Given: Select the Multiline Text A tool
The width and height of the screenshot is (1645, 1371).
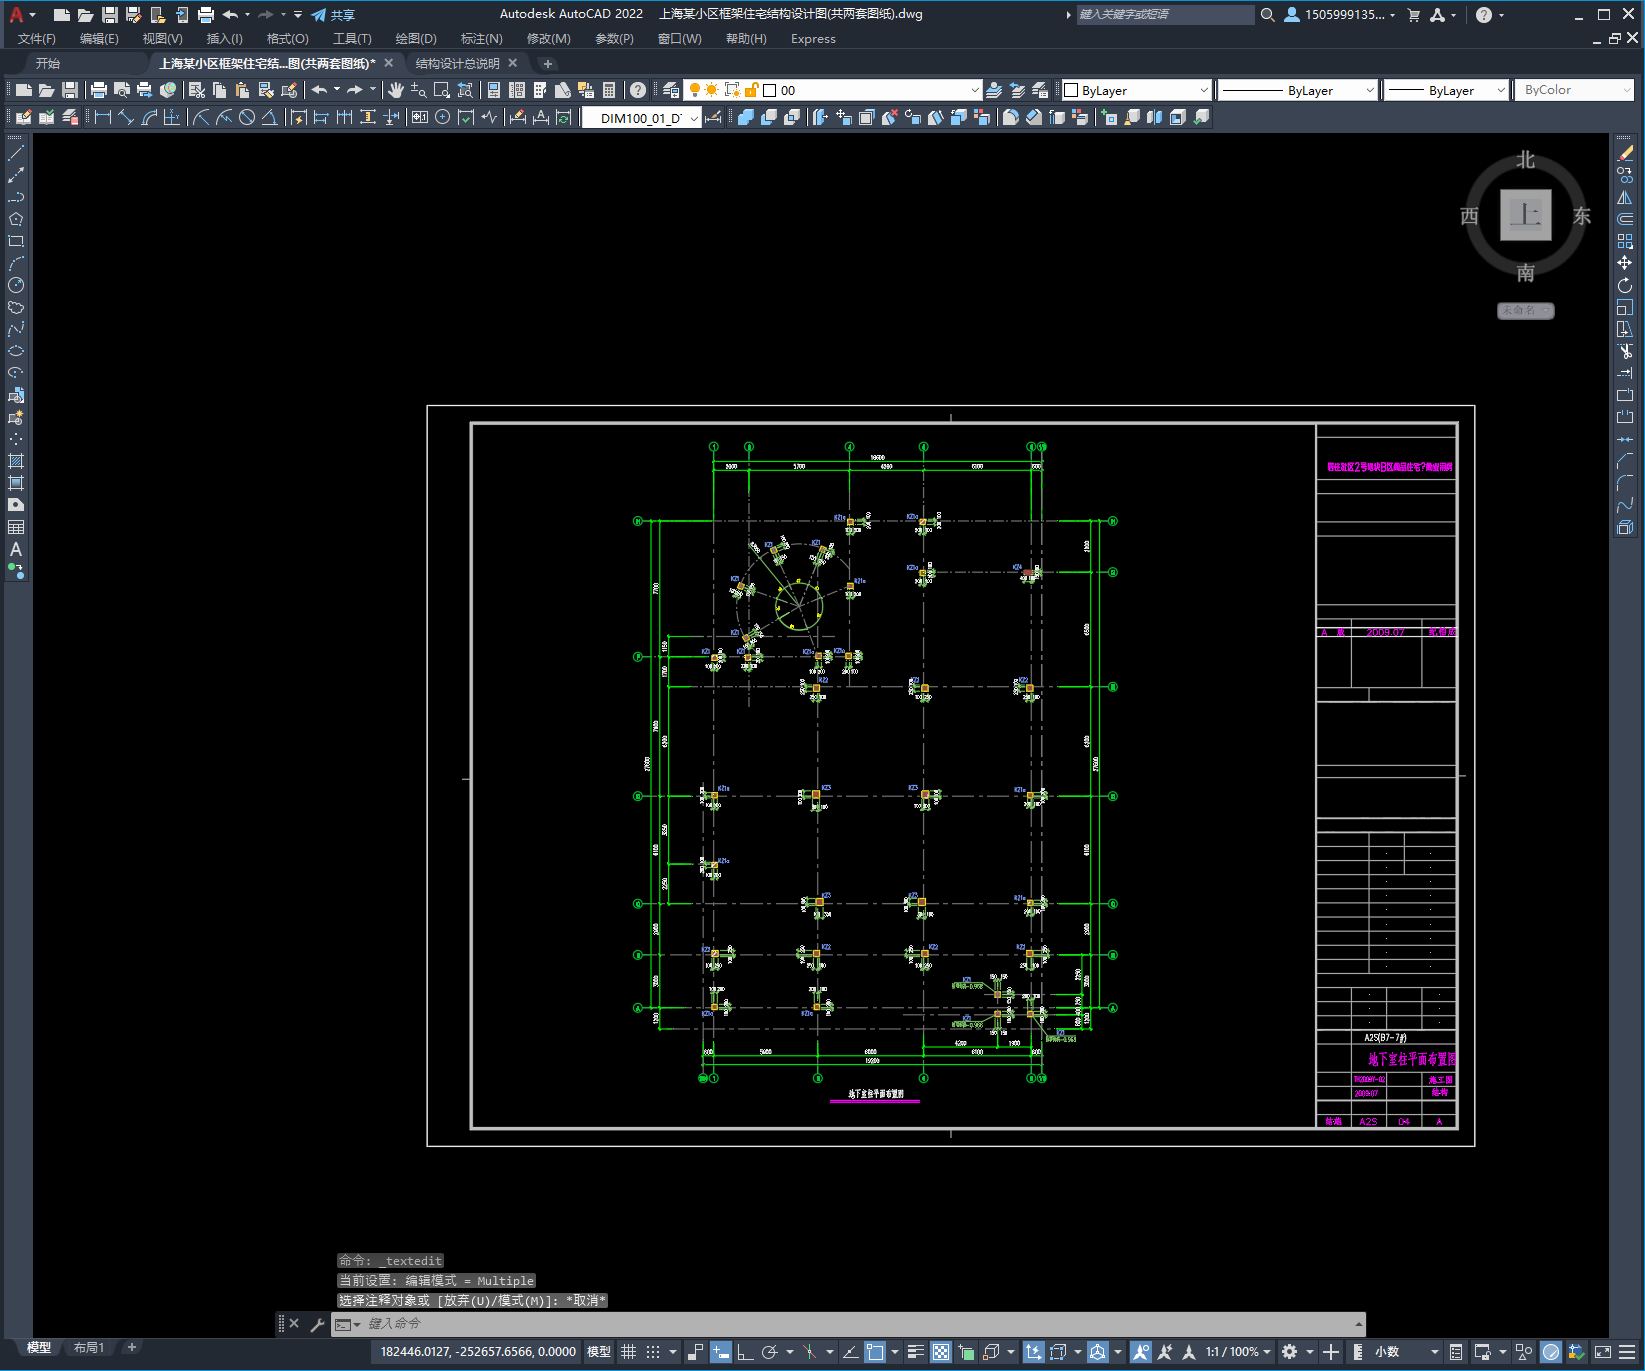Looking at the screenshot, I should [16, 549].
